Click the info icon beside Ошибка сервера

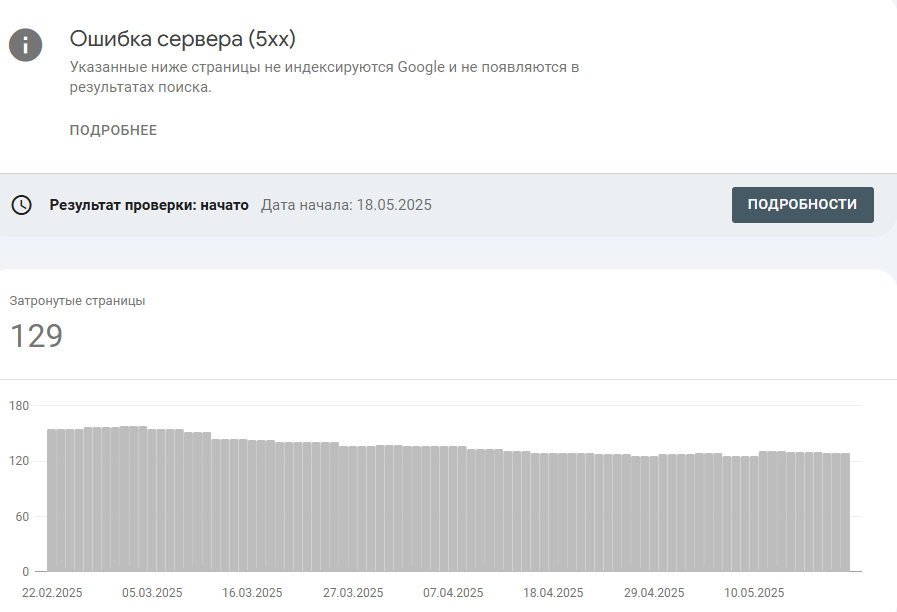pyautogui.click(x=25, y=45)
